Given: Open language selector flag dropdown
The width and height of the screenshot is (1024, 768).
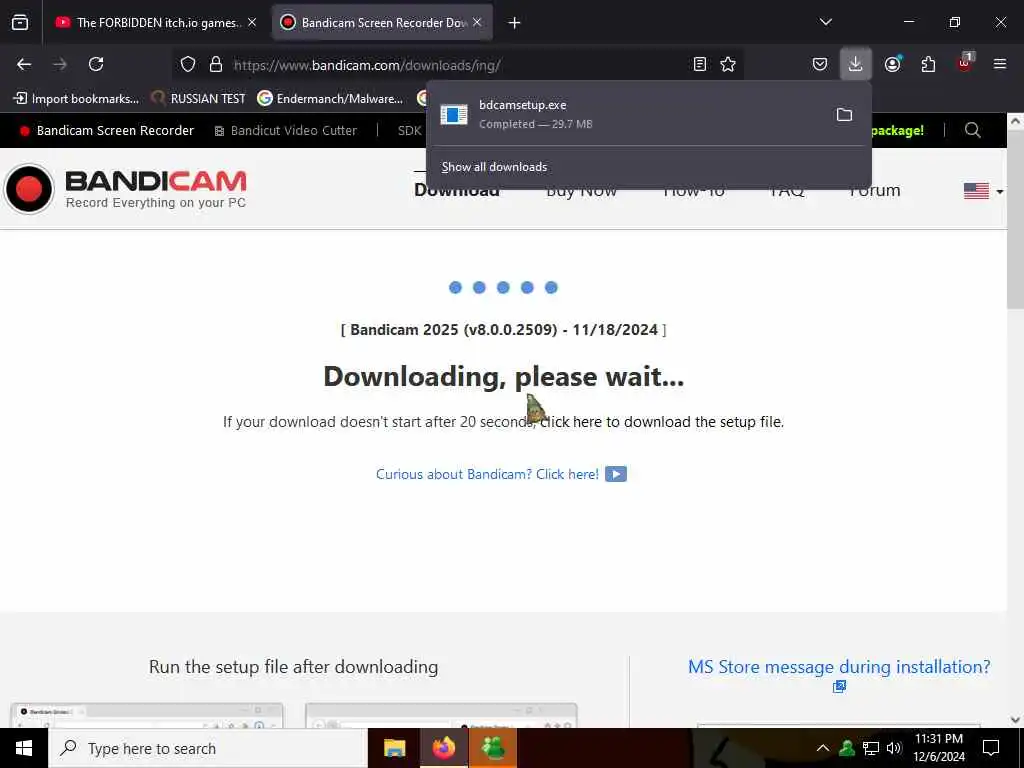Looking at the screenshot, I should [984, 191].
